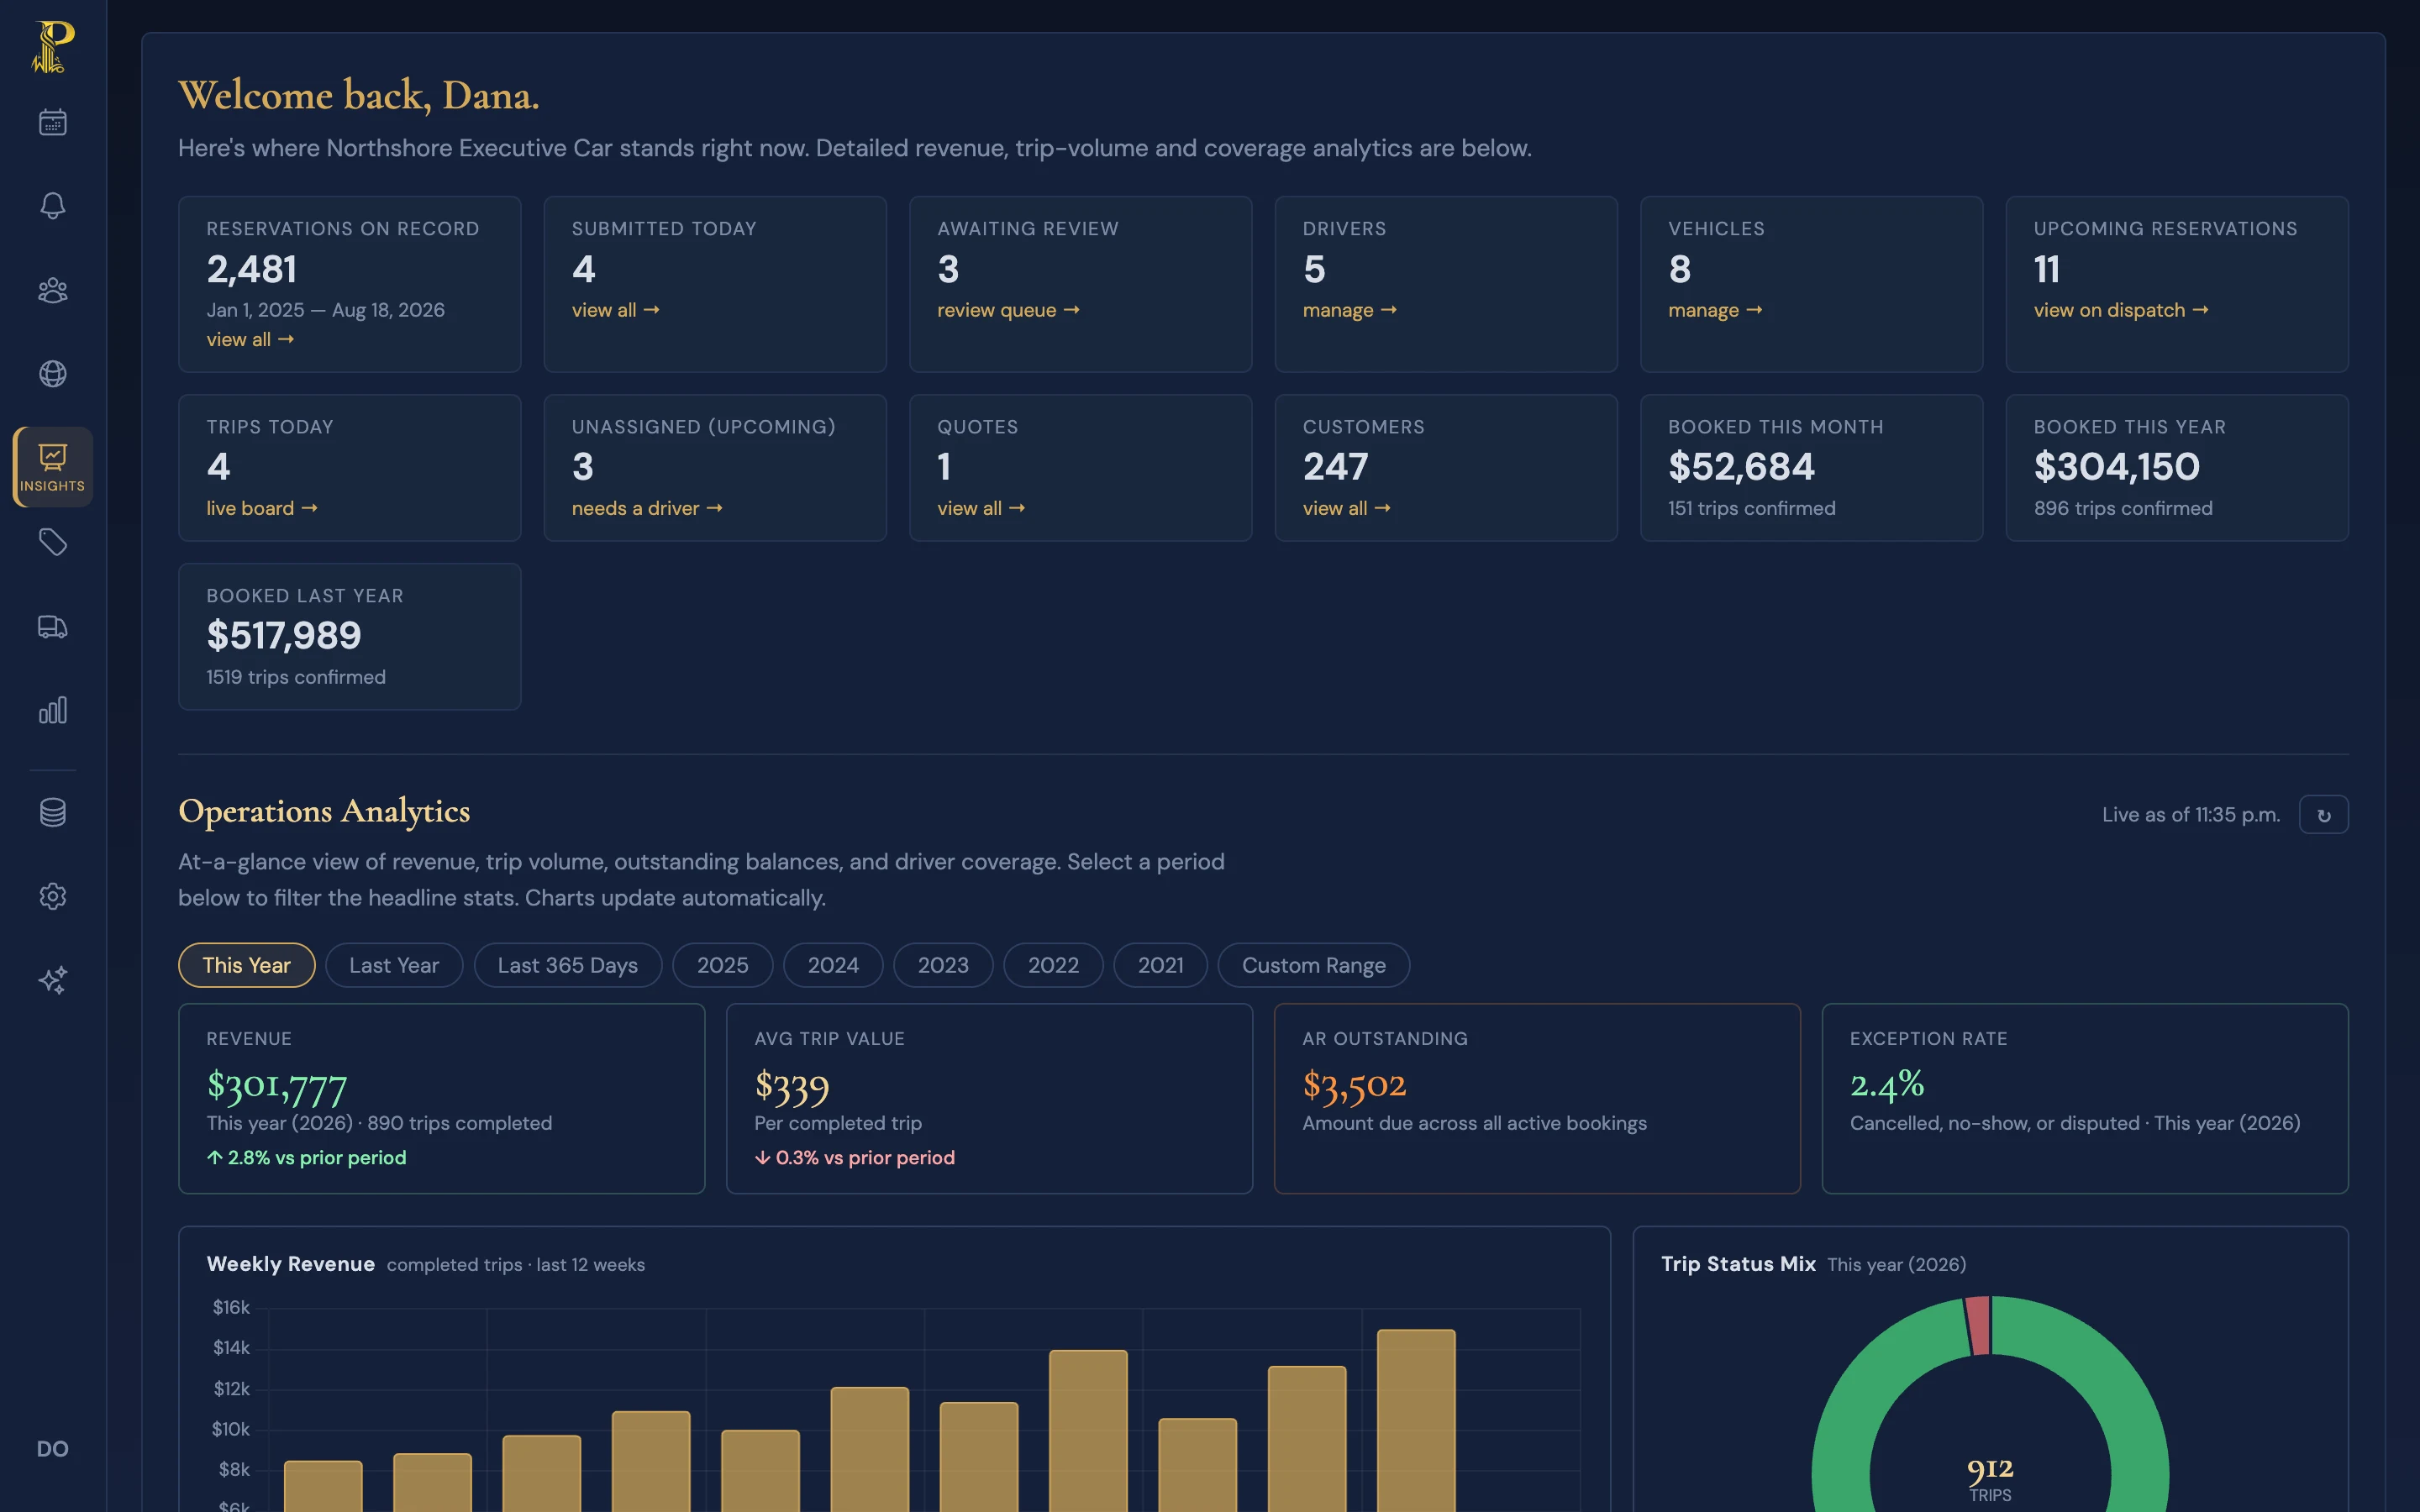Open the price tag icon in the sidebar

[53, 542]
